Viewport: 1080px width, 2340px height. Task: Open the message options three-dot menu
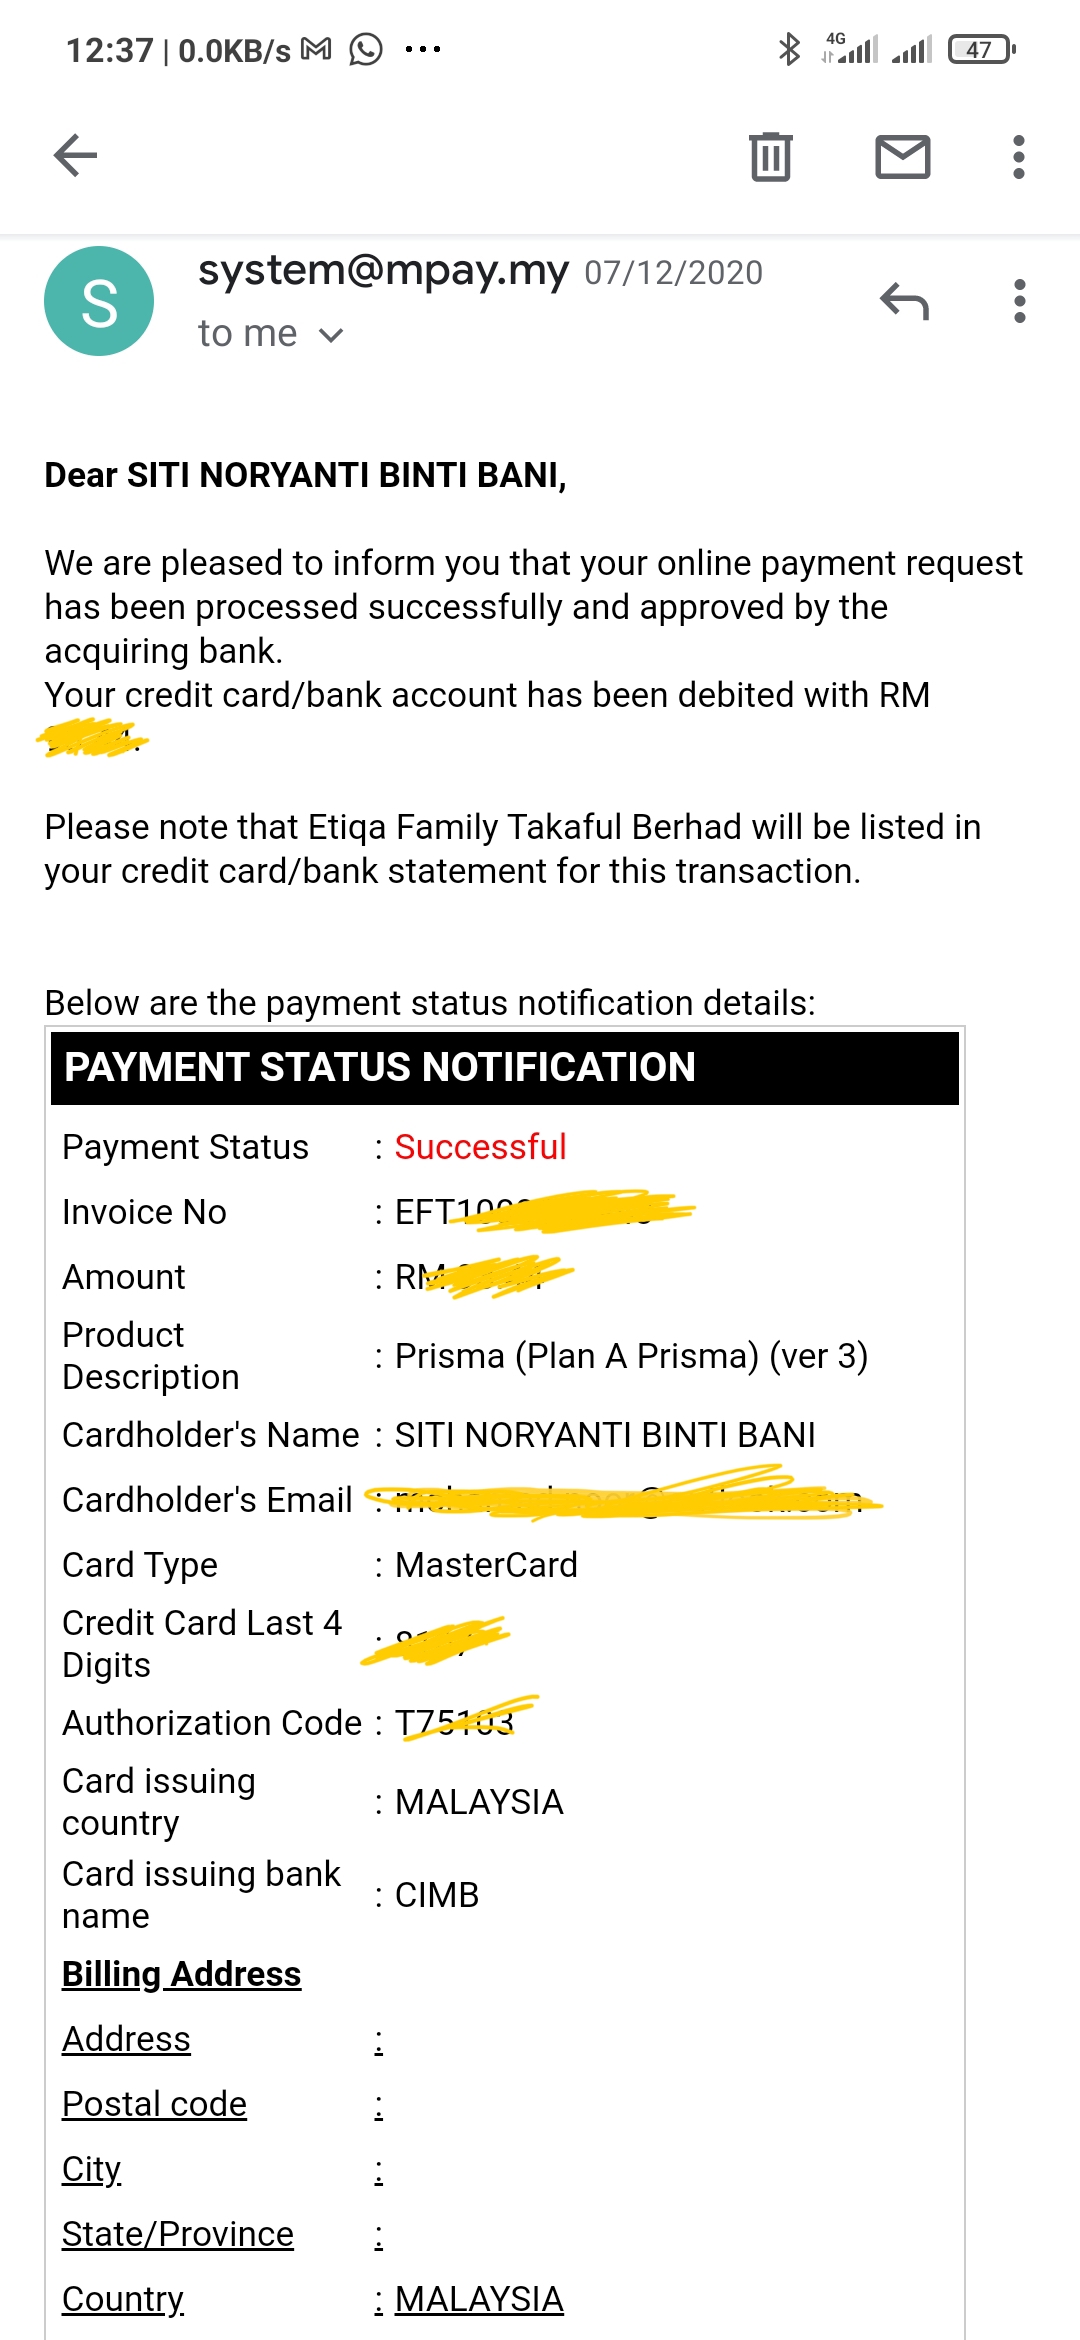click(1019, 301)
